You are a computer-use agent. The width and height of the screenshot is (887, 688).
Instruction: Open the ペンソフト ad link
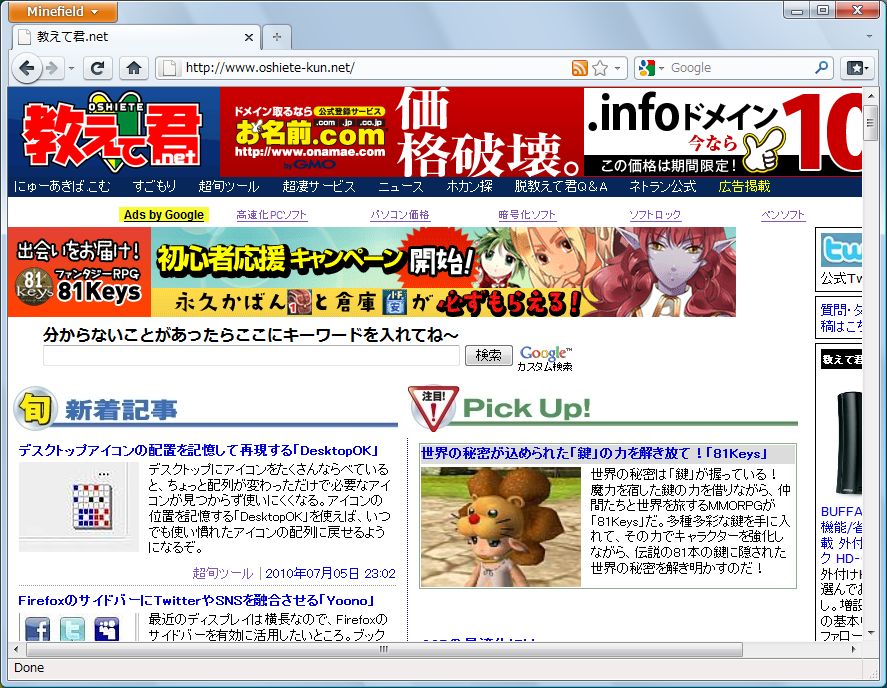[783, 215]
